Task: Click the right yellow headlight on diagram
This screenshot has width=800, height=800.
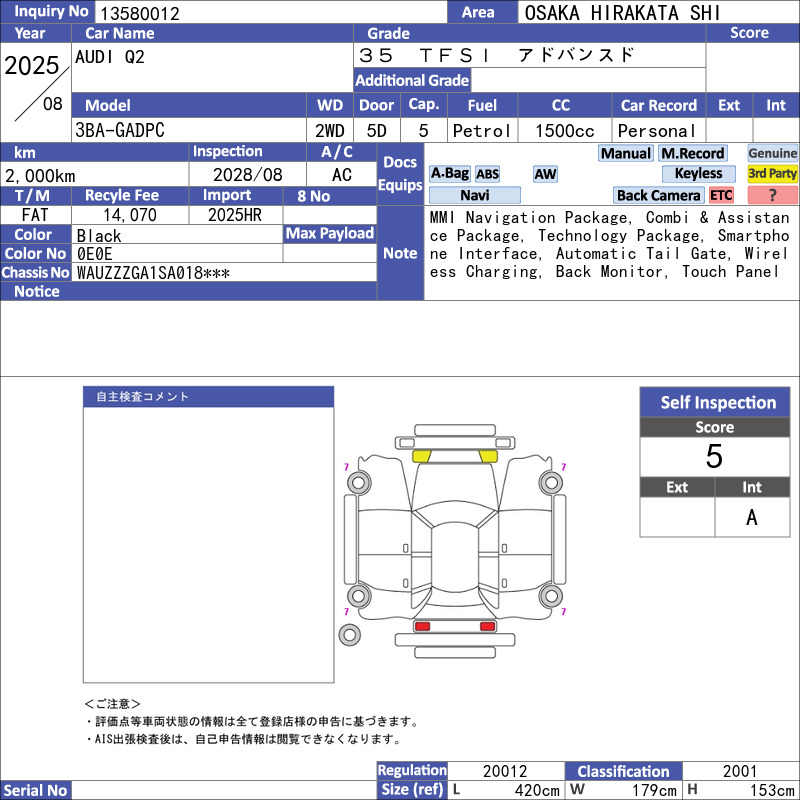Action: 488,456
